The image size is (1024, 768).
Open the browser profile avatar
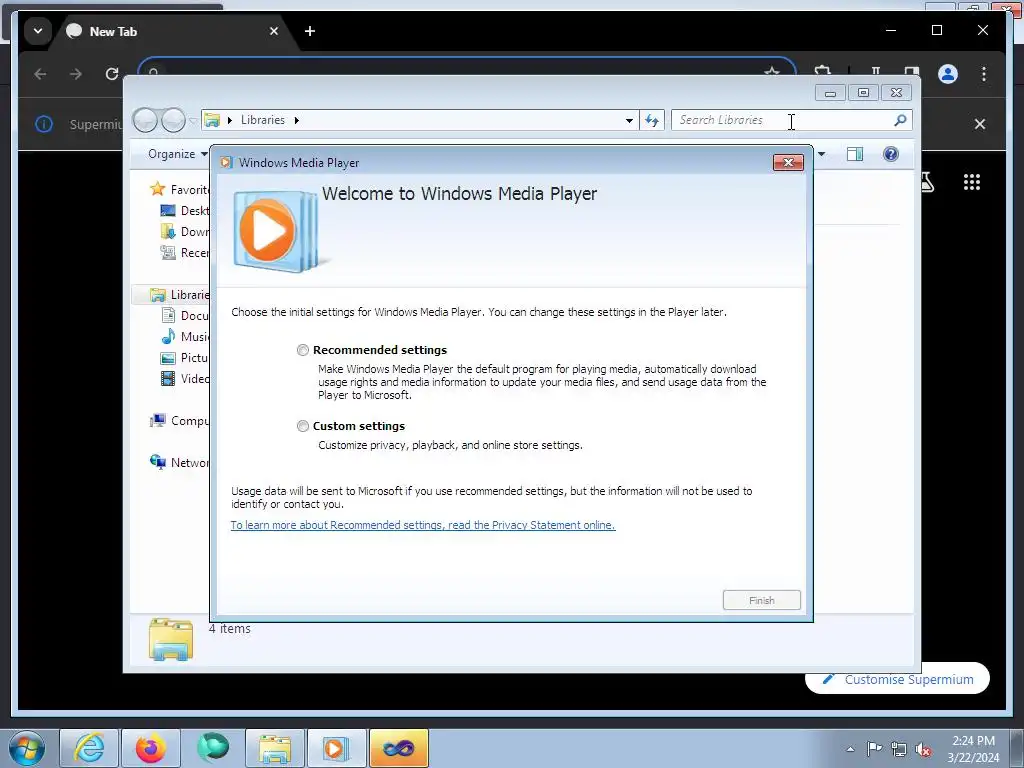[948, 74]
